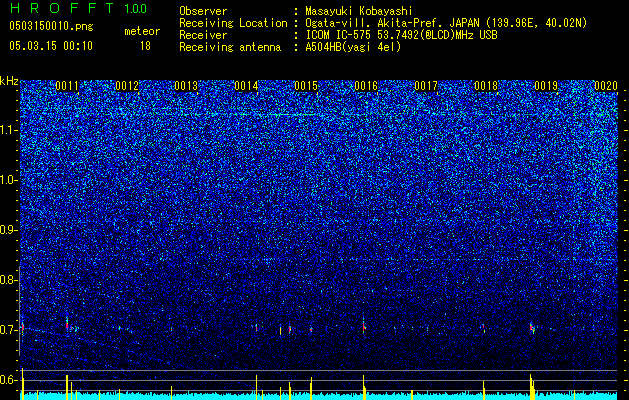The height and width of the screenshot is (400, 629).
Task: Click time marker 0018
Action: [486, 86]
